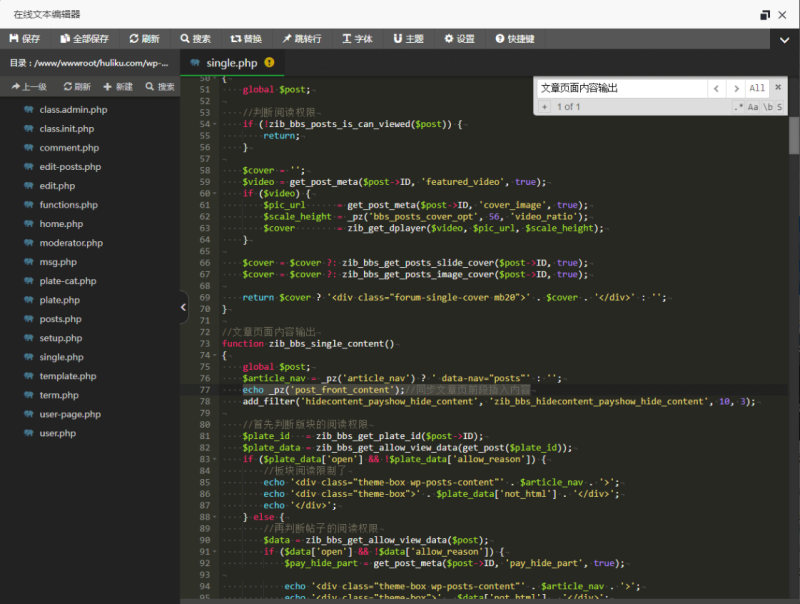Viewport: 800px width, 604px height.
Task: Create a new item with 新建
Action: tap(118, 87)
